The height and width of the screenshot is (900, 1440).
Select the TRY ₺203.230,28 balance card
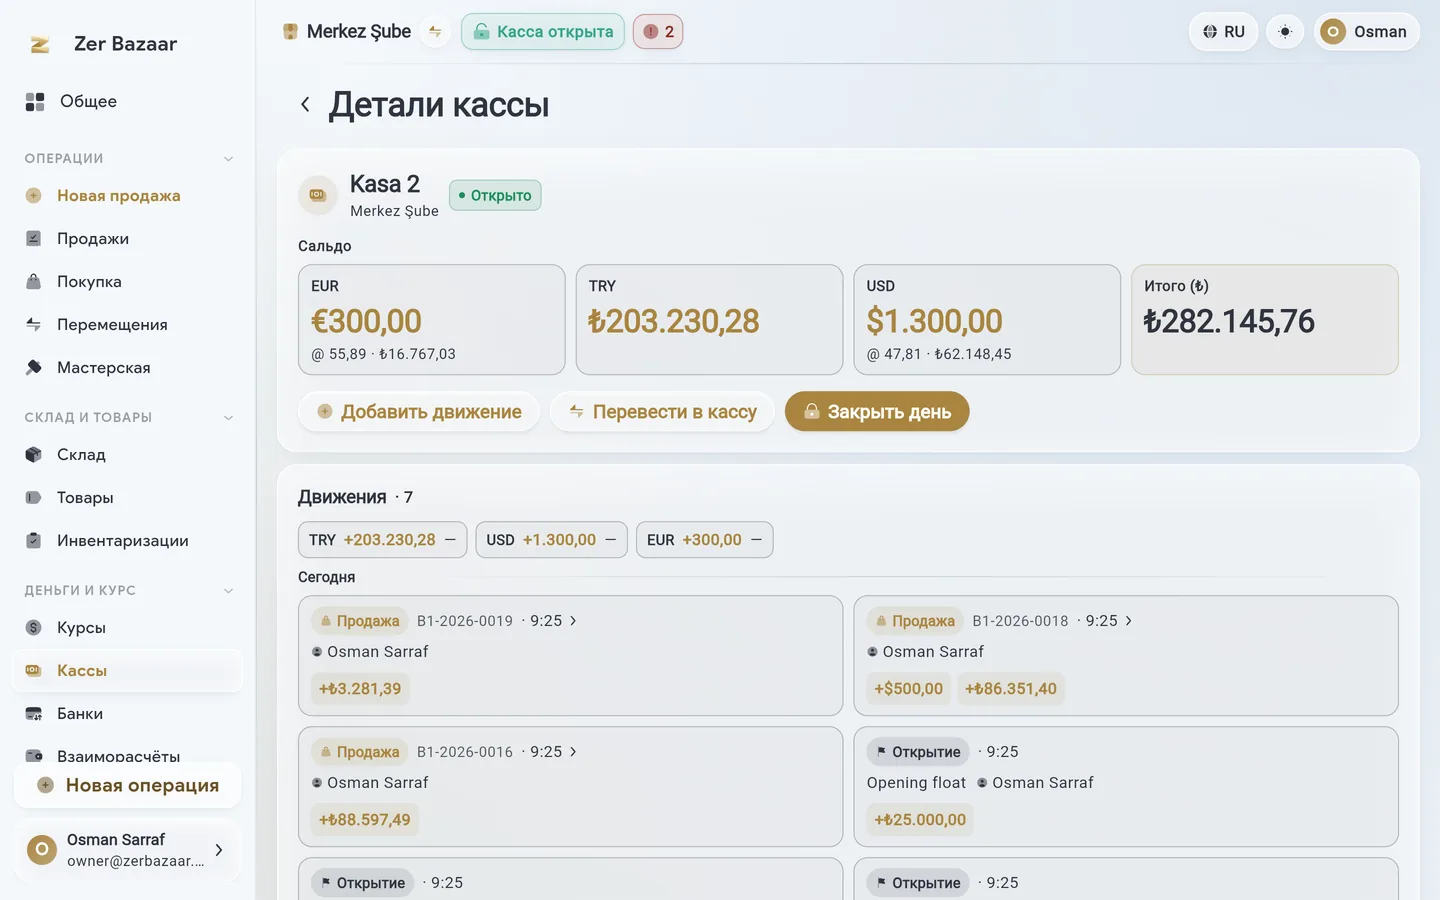pyautogui.click(x=709, y=320)
